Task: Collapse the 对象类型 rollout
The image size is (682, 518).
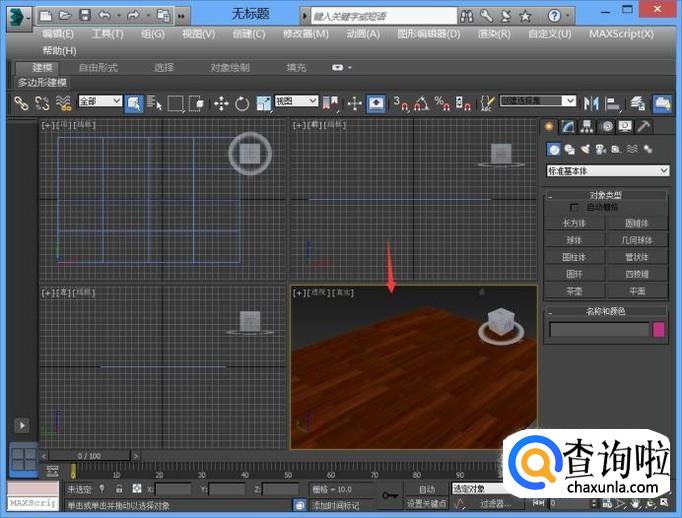Action: 605,195
